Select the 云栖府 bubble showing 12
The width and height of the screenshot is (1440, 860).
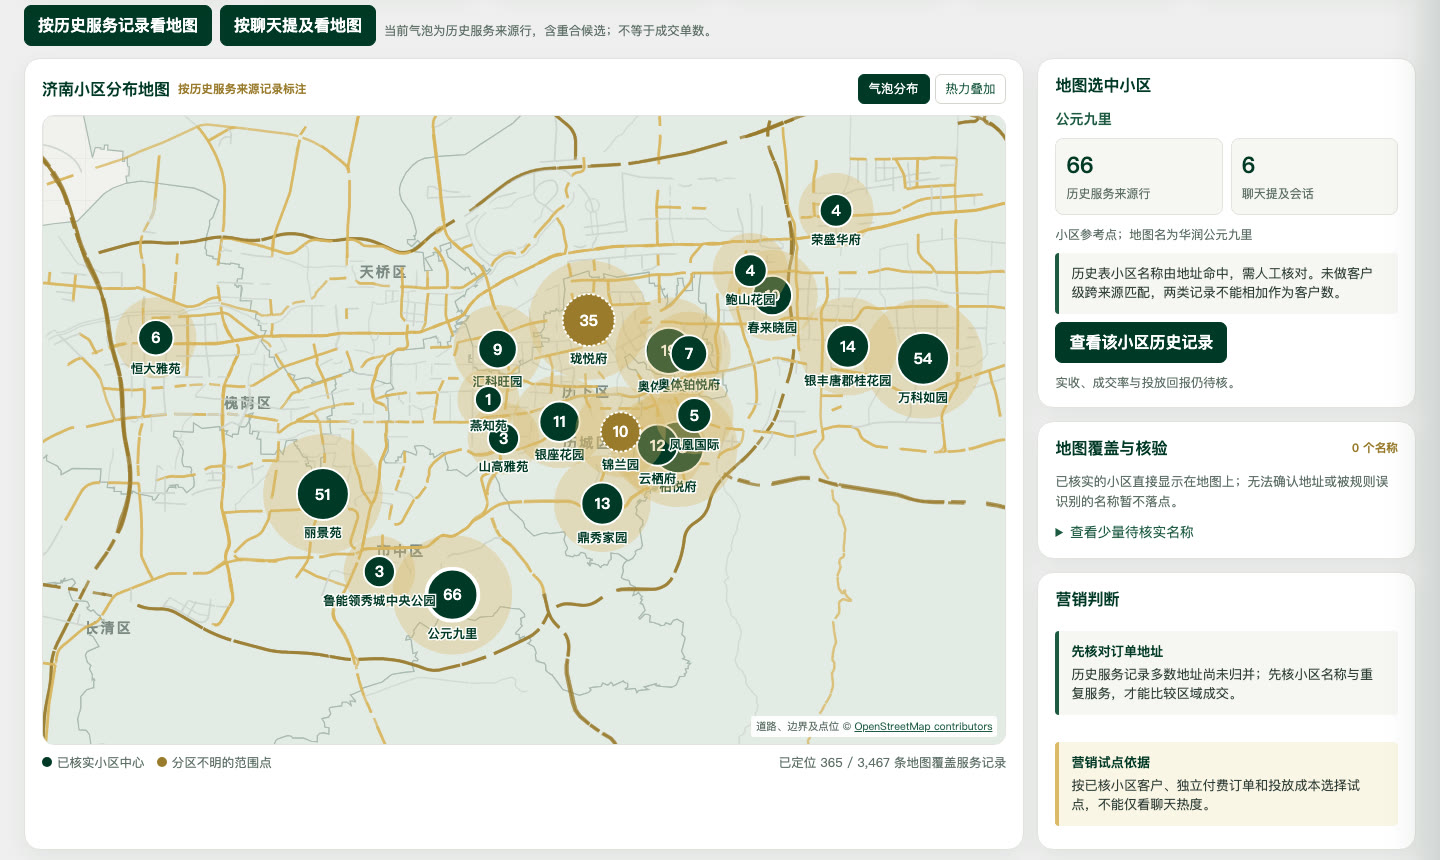point(657,445)
